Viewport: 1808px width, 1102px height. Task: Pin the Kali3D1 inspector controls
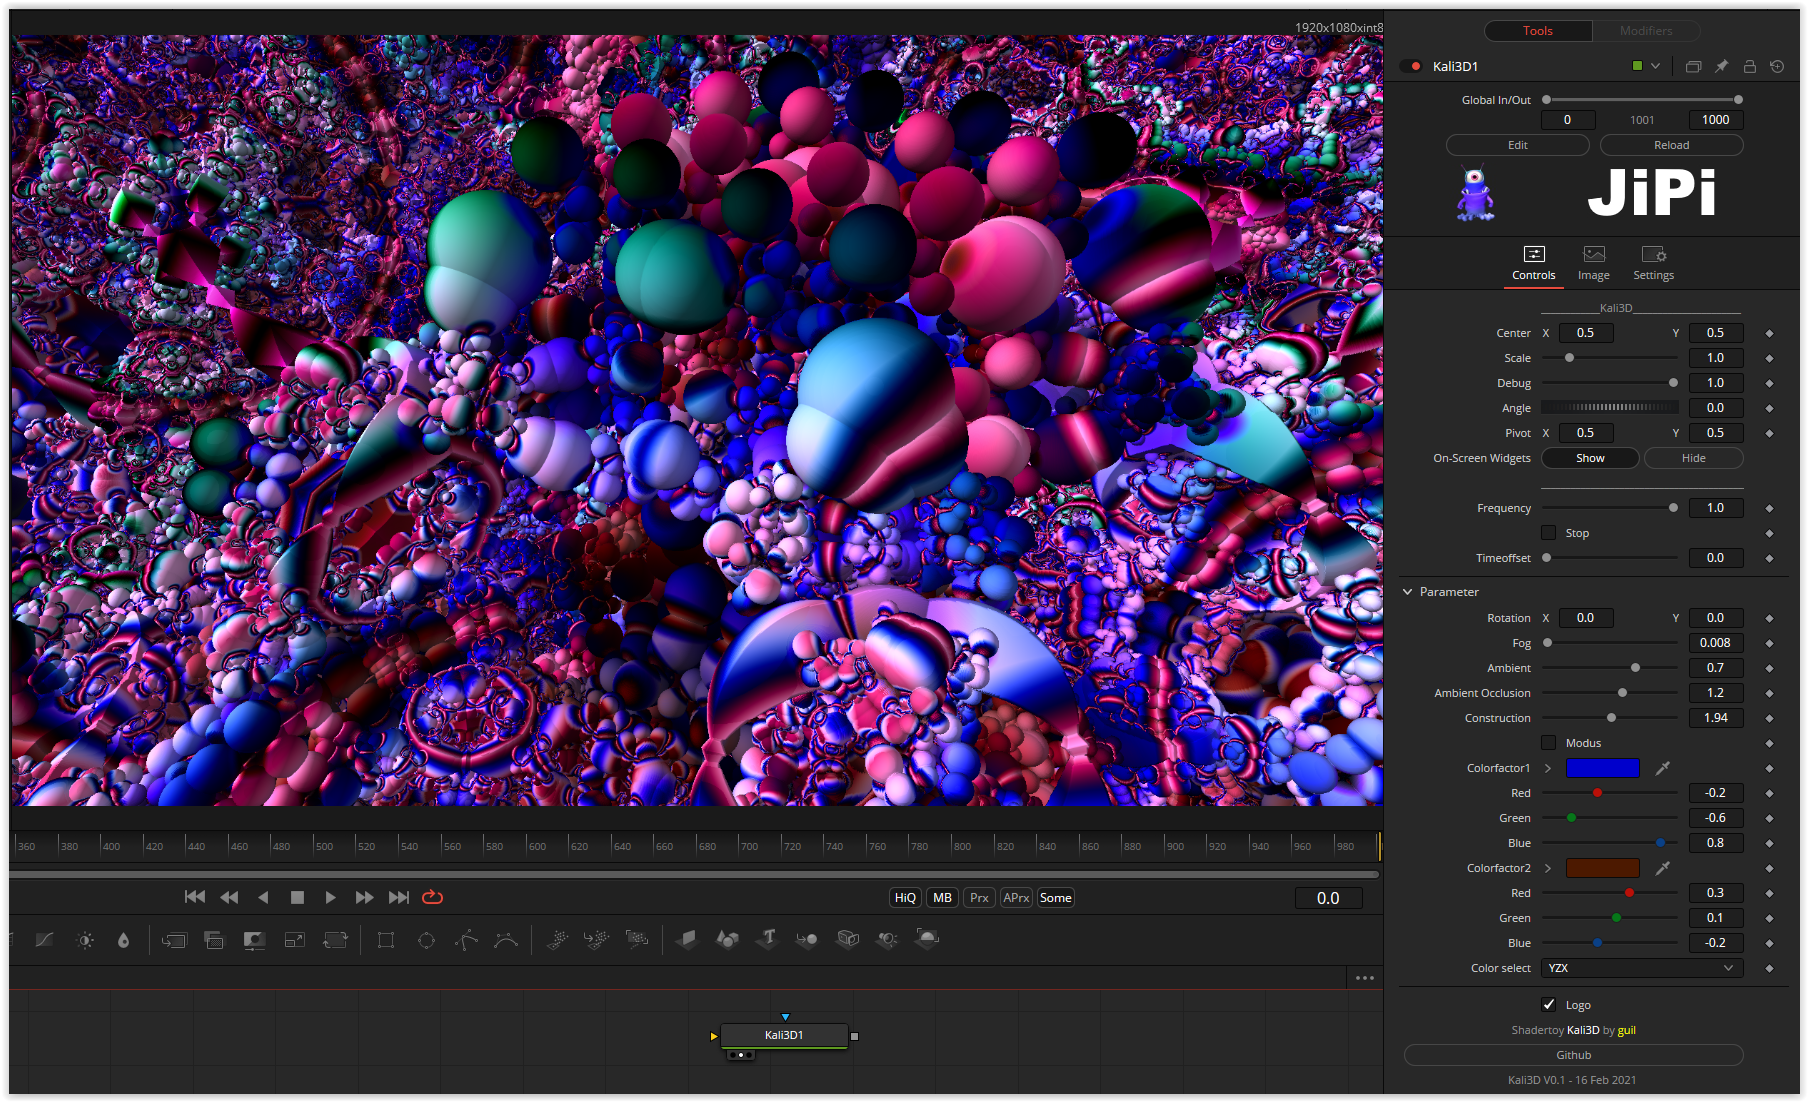1721,66
